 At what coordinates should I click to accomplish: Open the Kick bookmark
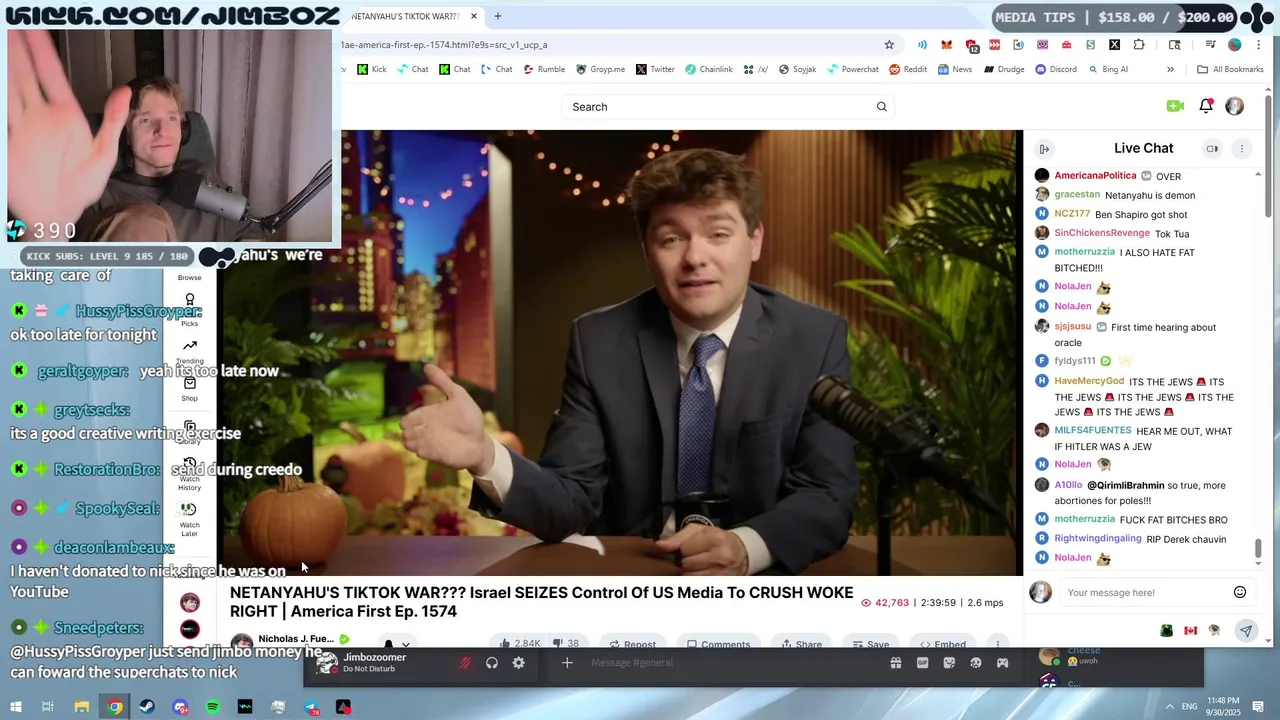371,70
